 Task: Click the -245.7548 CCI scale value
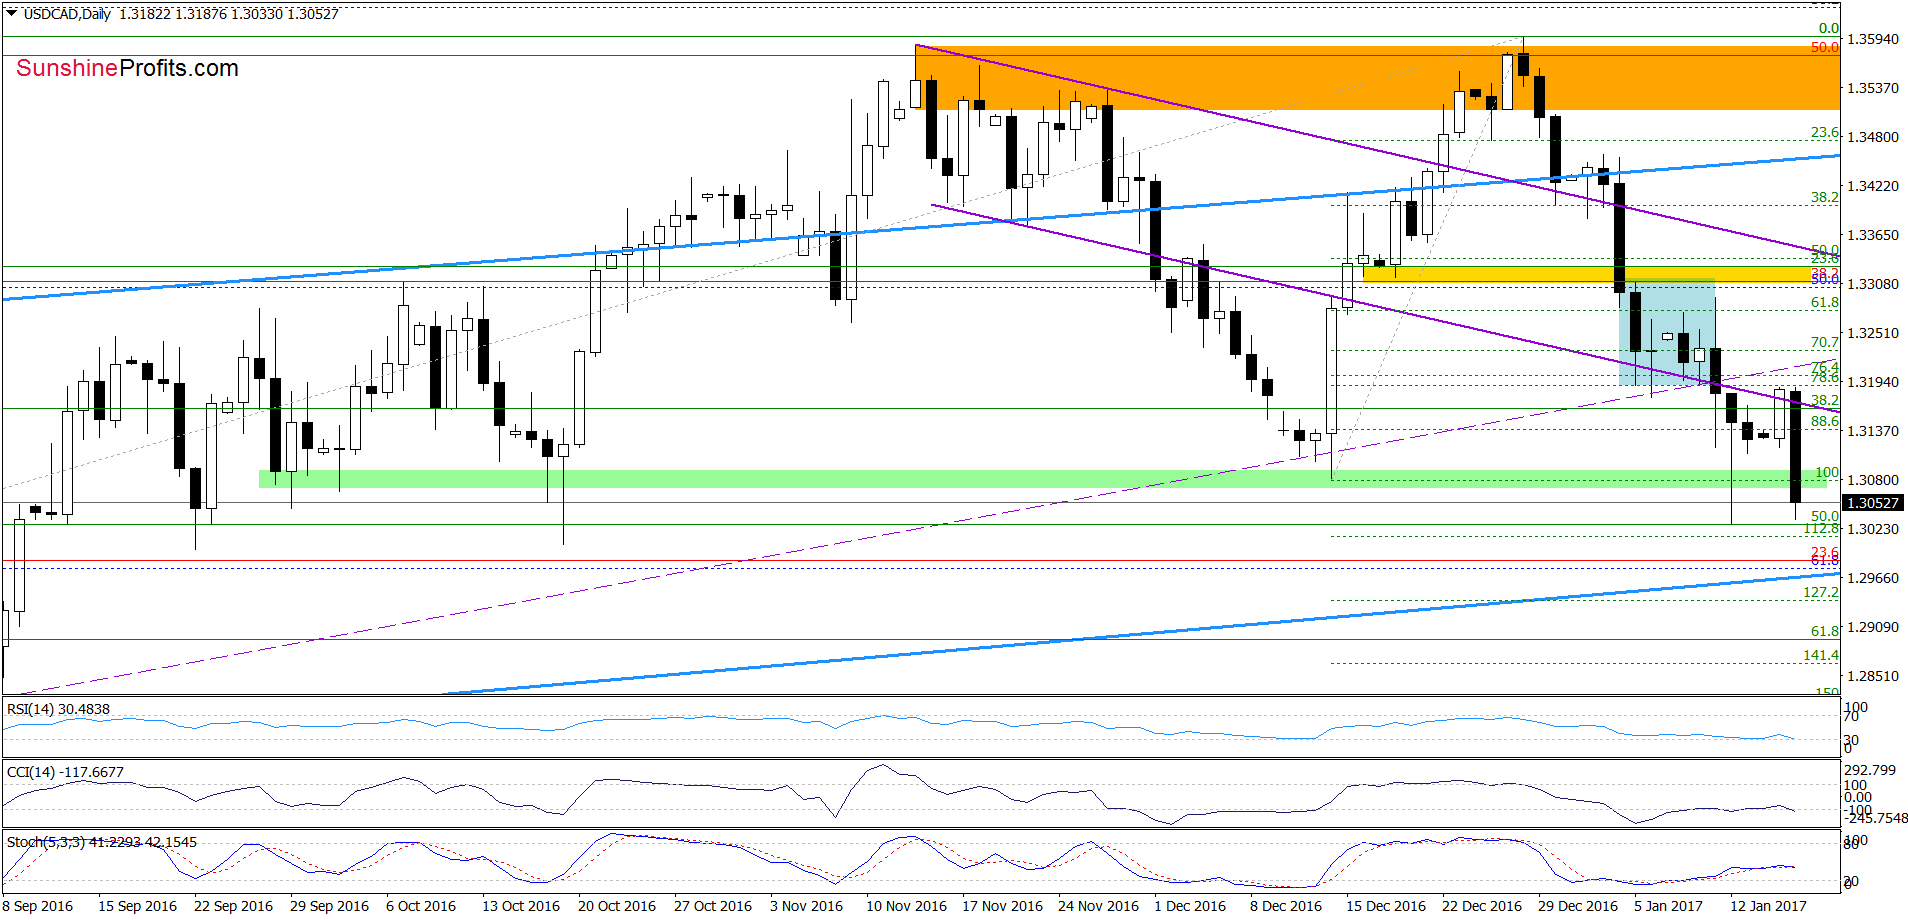click(x=1877, y=818)
